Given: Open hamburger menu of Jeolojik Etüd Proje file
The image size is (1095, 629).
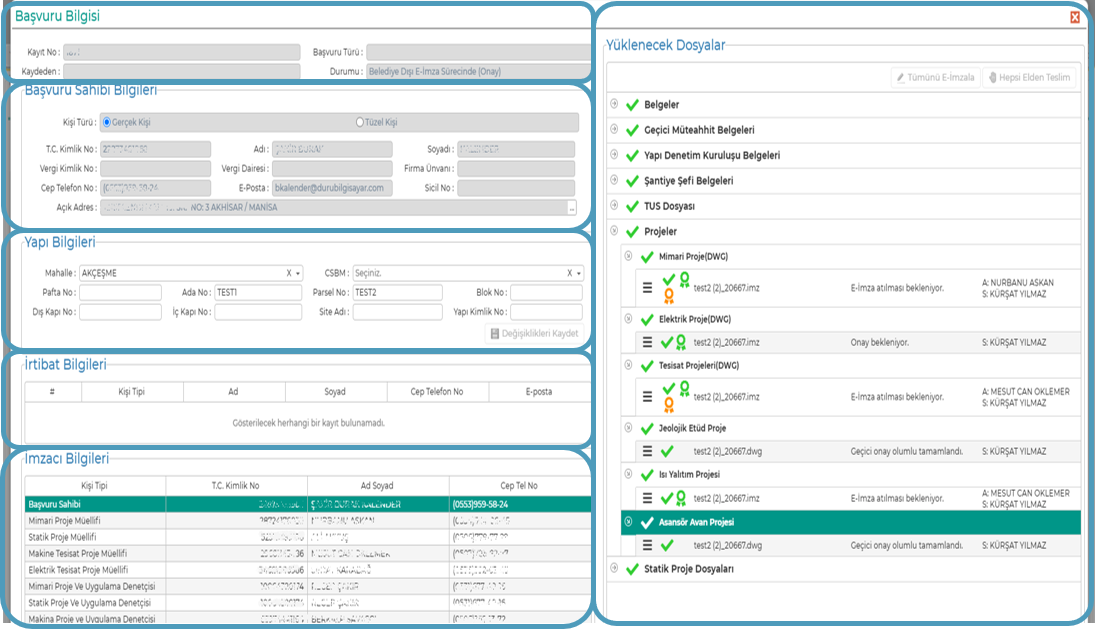Looking at the screenshot, I should click(x=648, y=452).
